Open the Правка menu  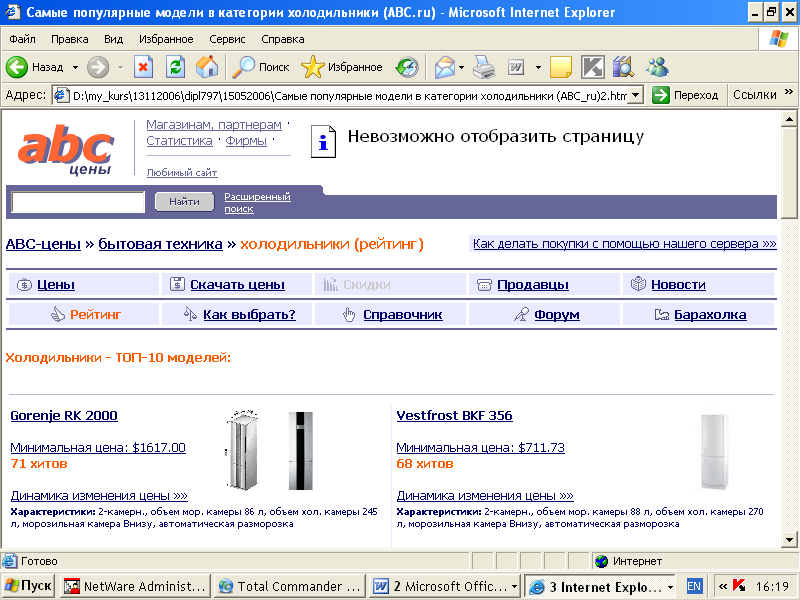click(70, 39)
